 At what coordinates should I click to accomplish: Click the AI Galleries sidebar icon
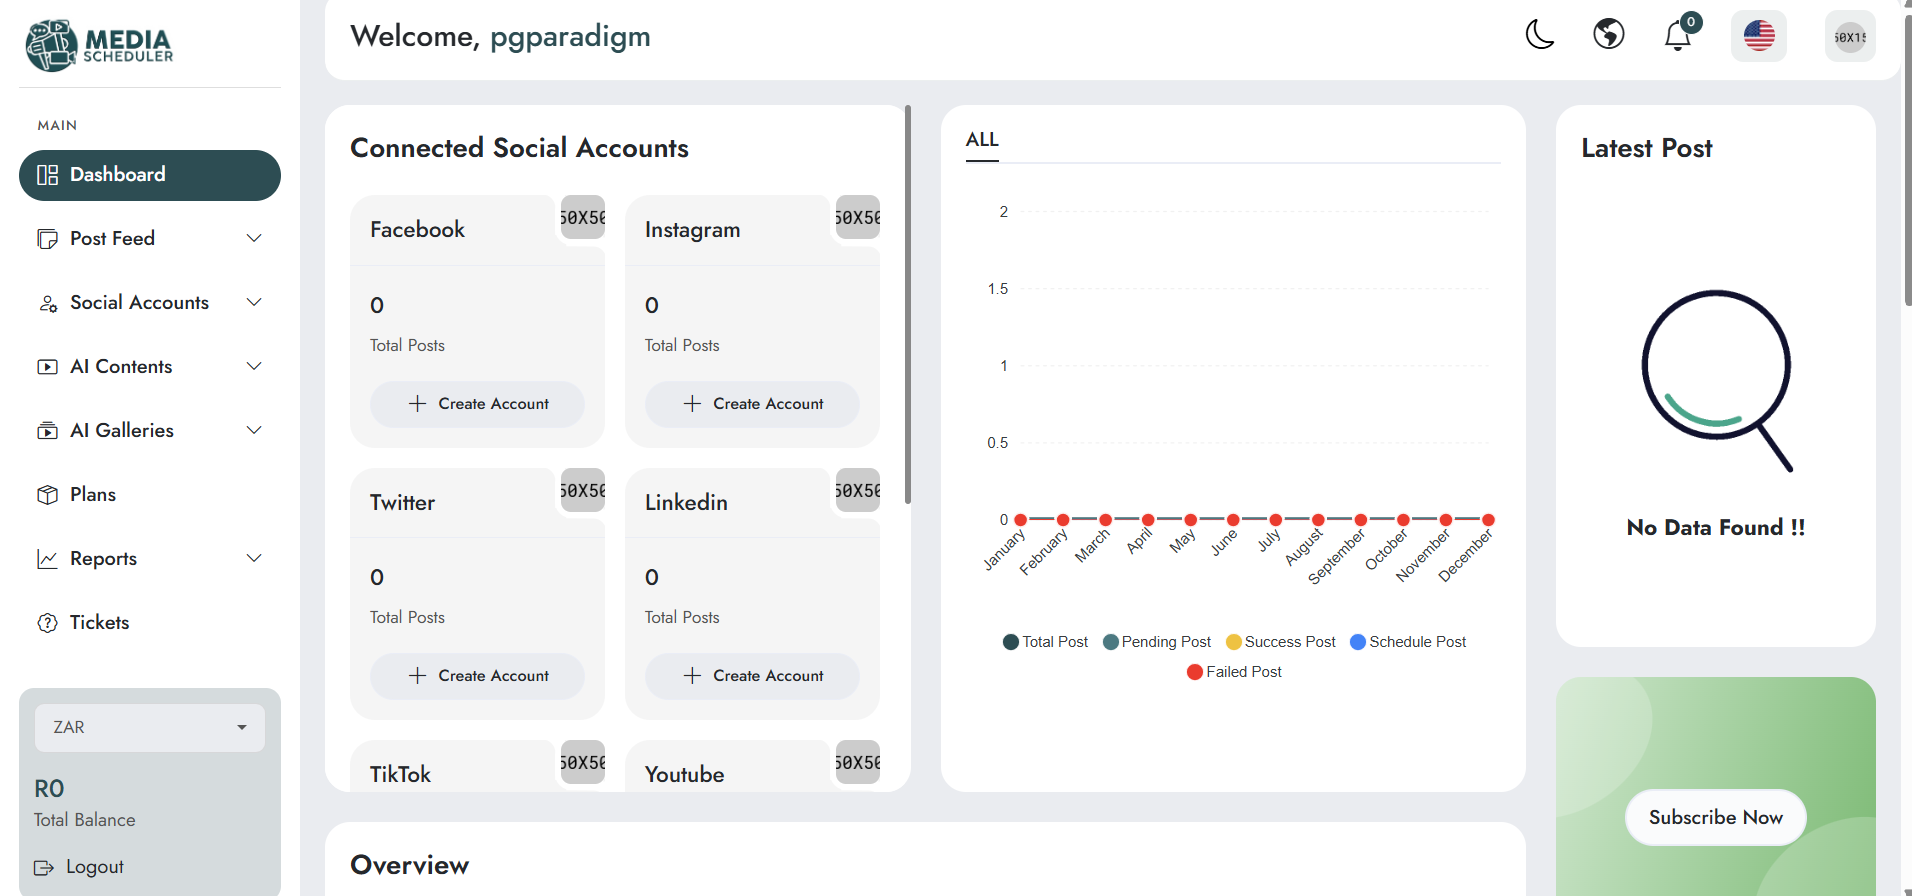[x=47, y=431]
